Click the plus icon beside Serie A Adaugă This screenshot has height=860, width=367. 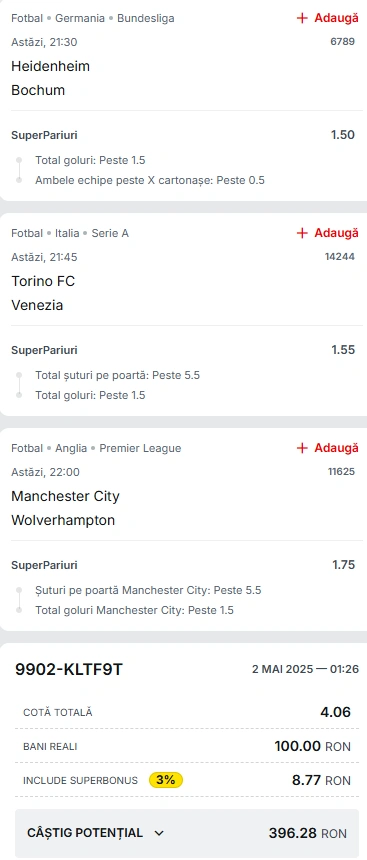302,233
